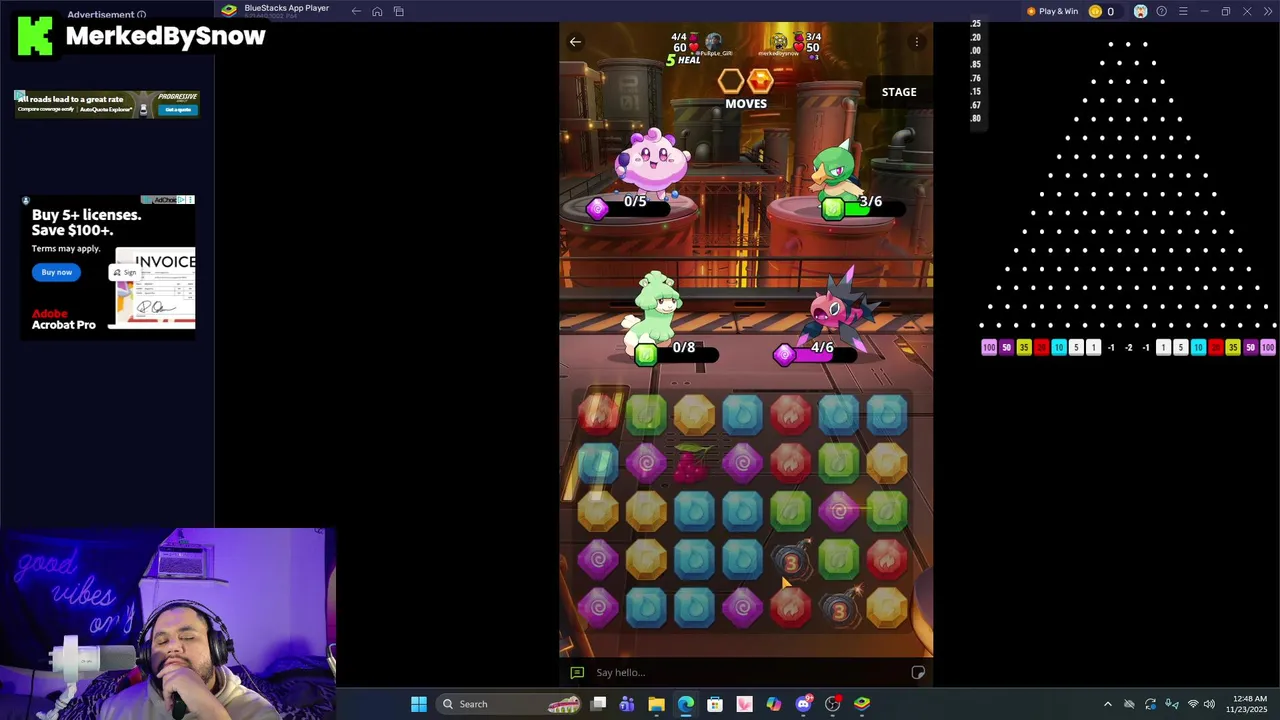Image resolution: width=1280 pixels, height=720 pixels.
Task: Open Task View on the taskbar
Action: [598, 704]
